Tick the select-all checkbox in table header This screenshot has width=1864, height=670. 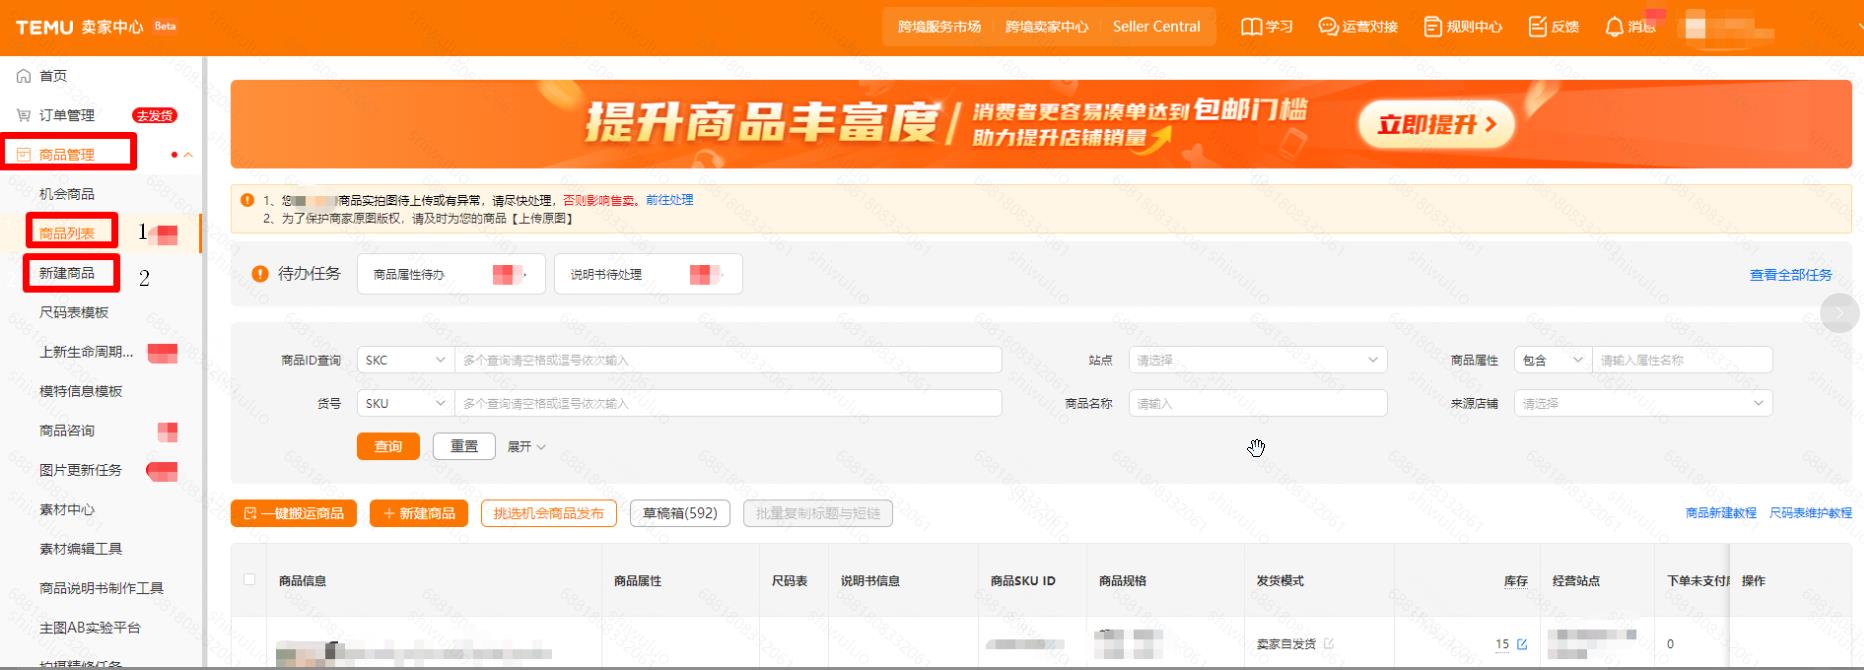click(250, 580)
